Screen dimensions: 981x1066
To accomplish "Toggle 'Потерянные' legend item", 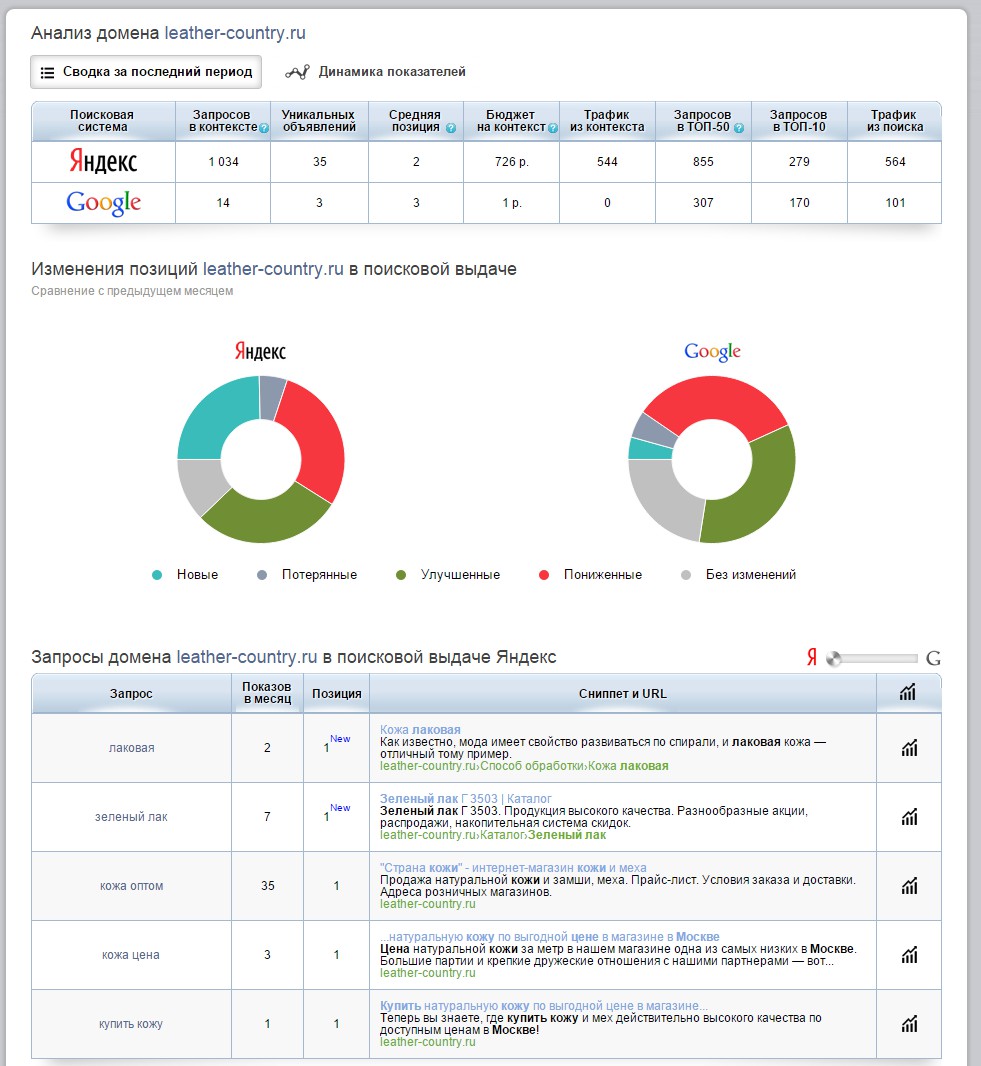I will [x=307, y=574].
